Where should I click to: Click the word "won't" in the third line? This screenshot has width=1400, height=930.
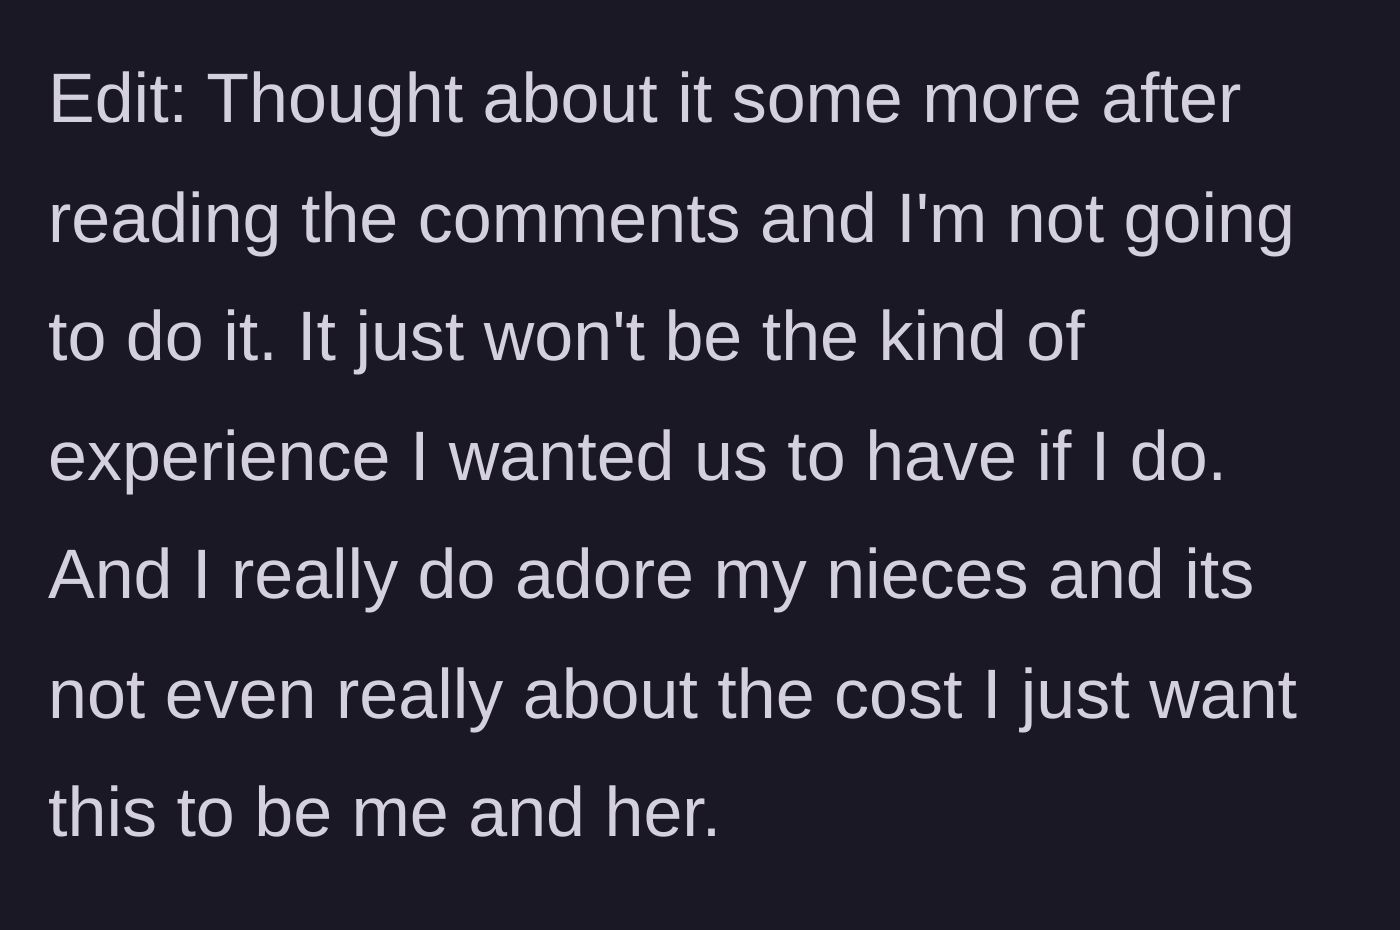tap(565, 337)
